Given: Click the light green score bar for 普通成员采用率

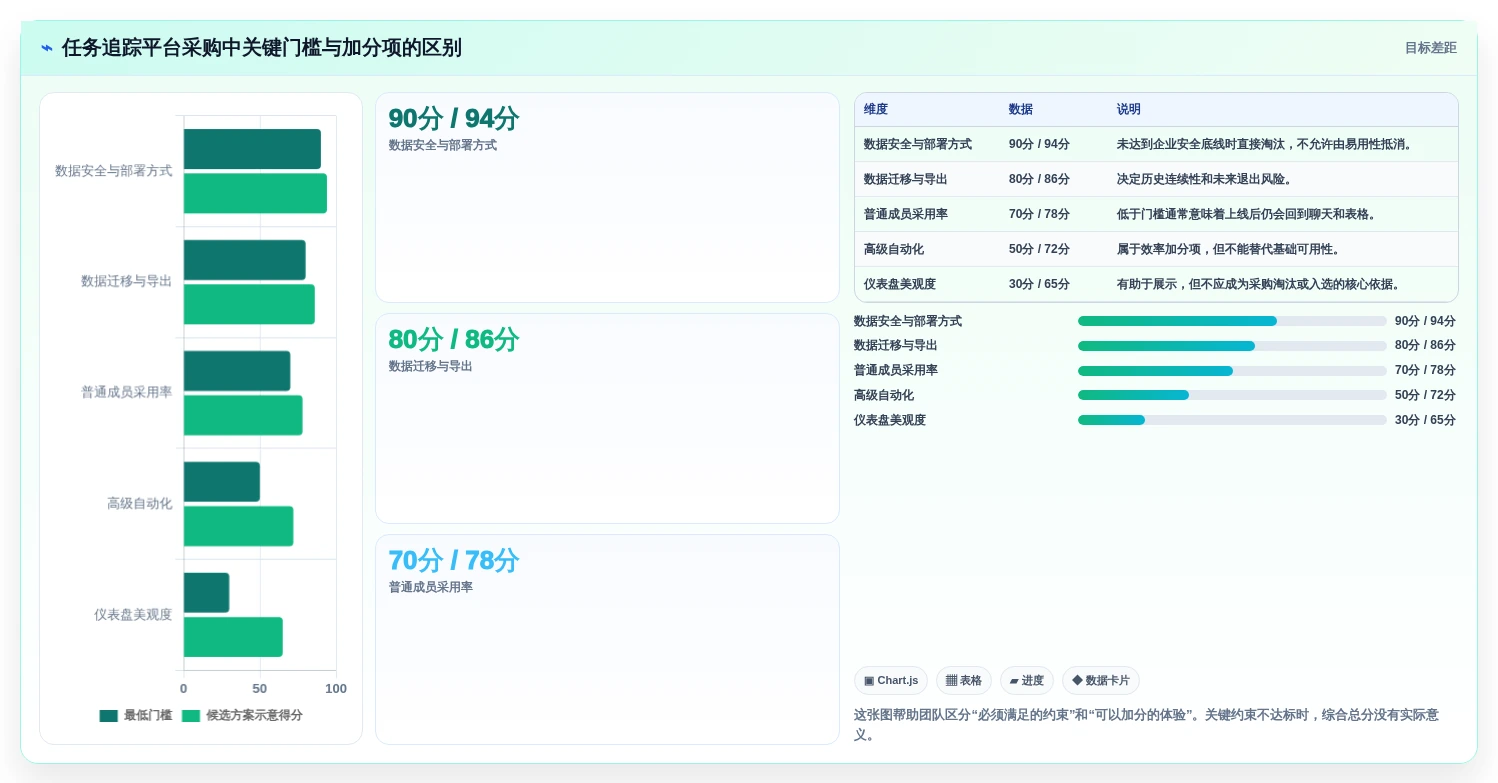Looking at the screenshot, I should 243,415.
